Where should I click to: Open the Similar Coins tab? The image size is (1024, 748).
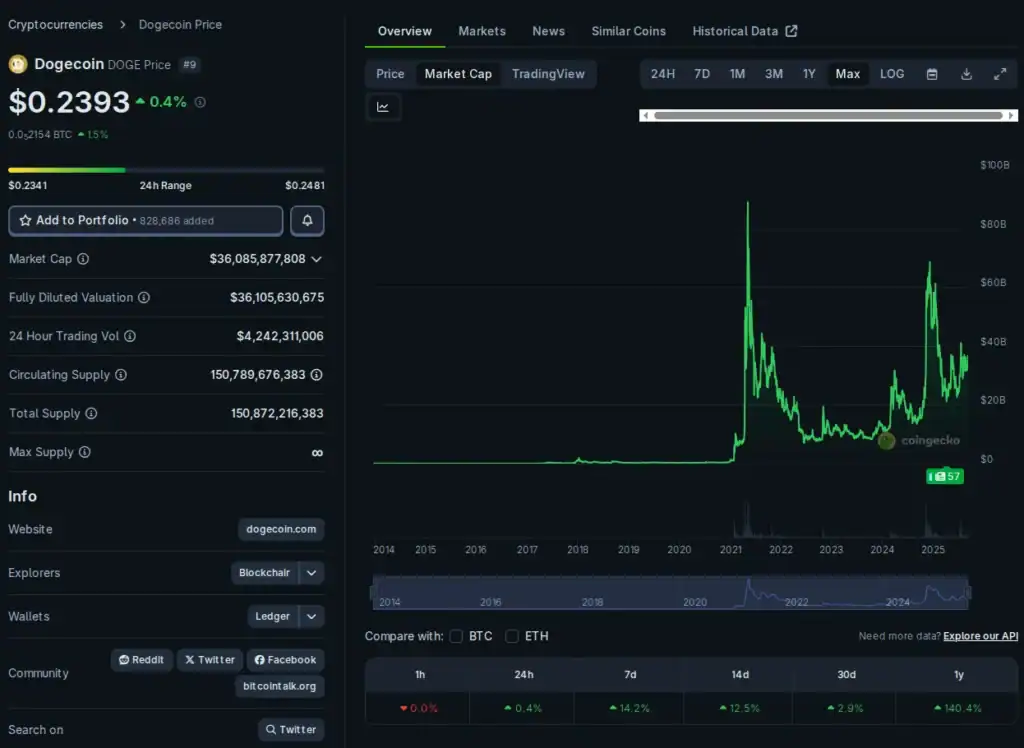[629, 31]
